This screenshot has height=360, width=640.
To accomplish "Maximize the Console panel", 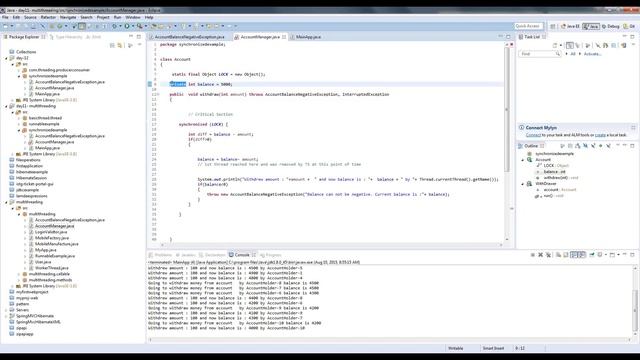I will tap(632, 255).
